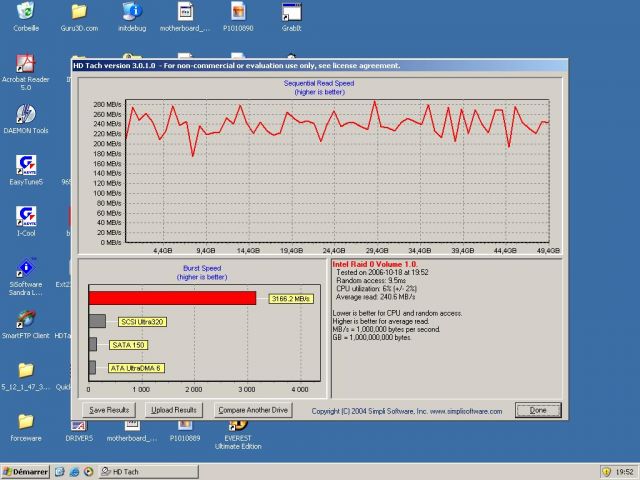Open the bottom-row motherboard_ file icon
The image size is (640, 480).
pos(132,430)
